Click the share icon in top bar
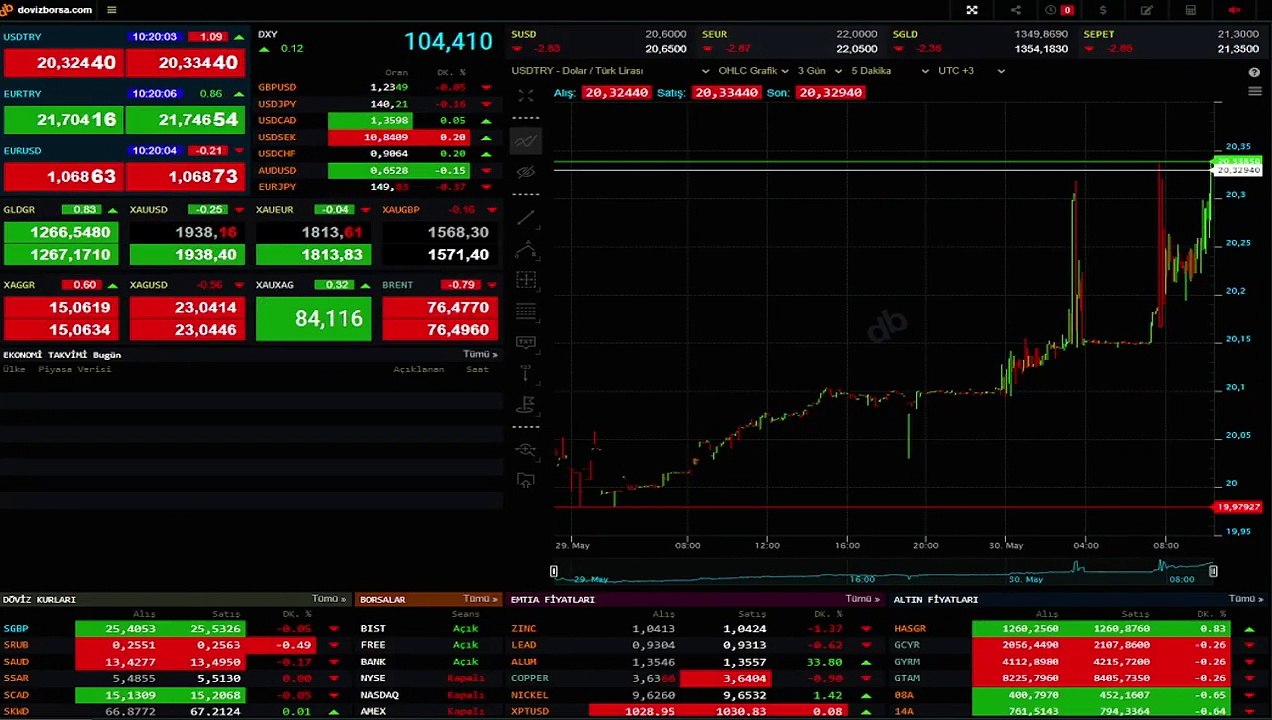The width and height of the screenshot is (1272, 720). coord(1016,10)
